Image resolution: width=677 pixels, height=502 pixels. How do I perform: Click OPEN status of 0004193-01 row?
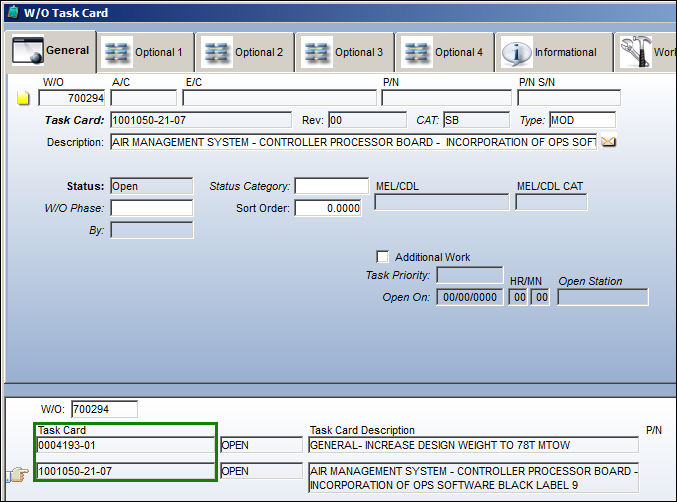262,445
